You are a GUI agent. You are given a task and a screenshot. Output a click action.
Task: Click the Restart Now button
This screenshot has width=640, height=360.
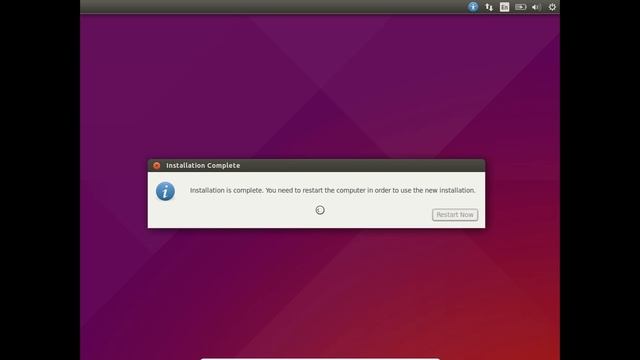pos(455,215)
